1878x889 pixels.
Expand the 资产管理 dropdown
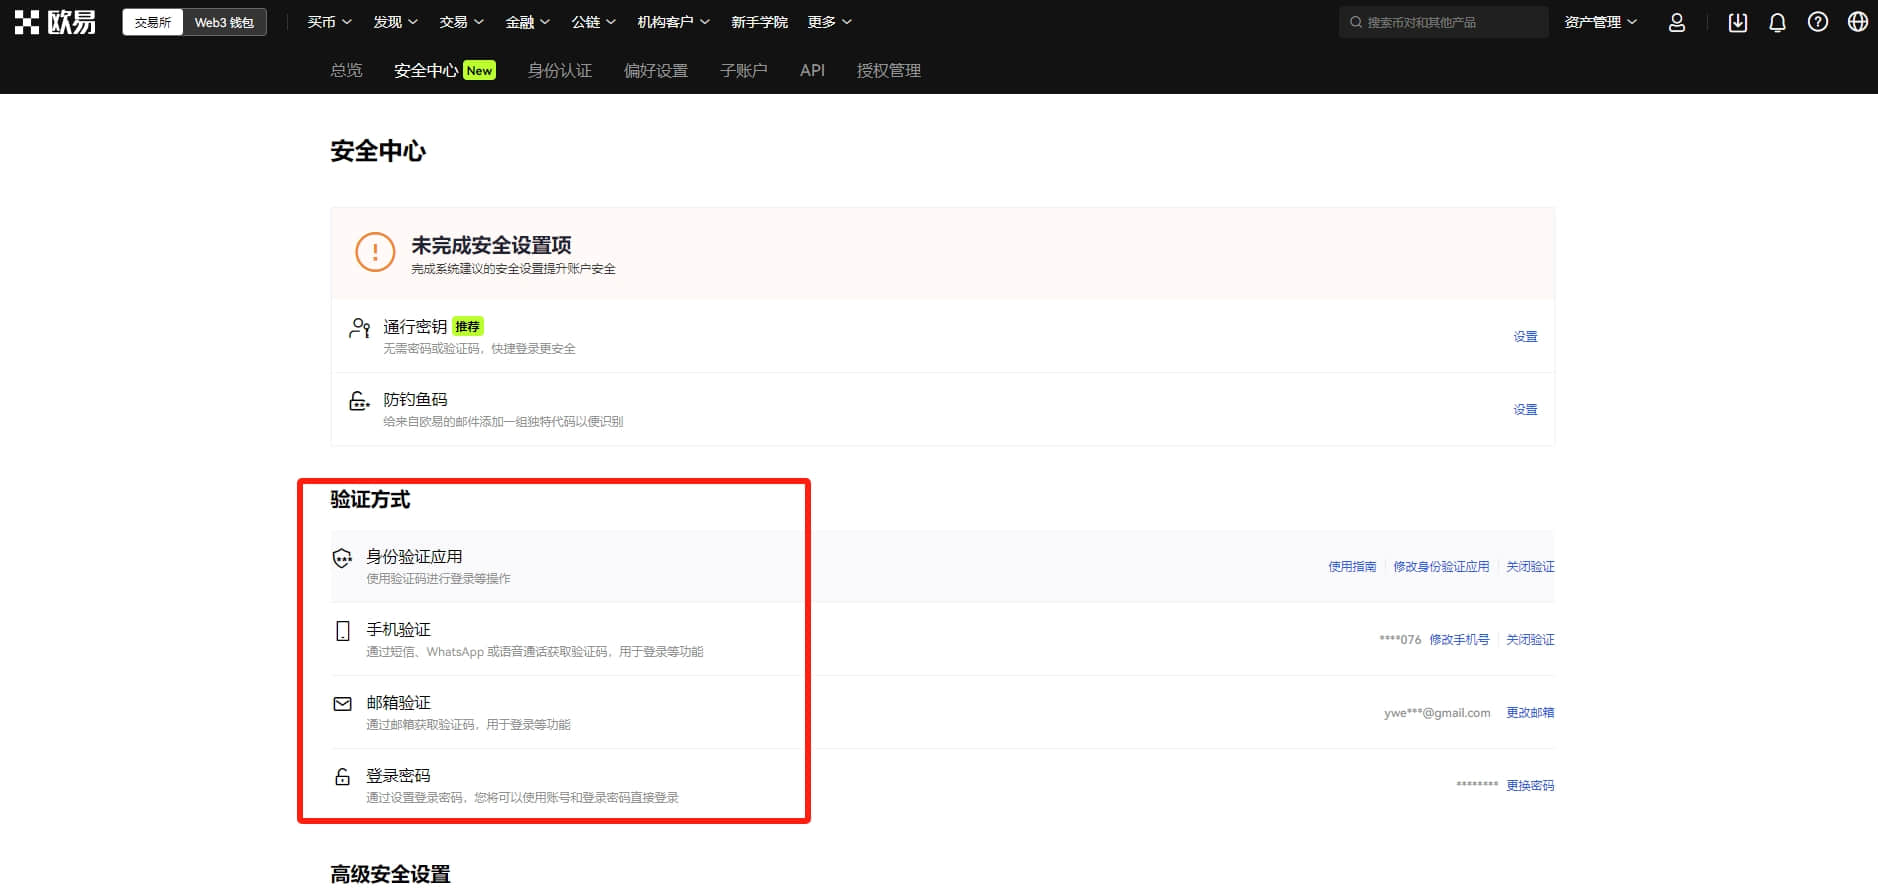[x=1600, y=22]
